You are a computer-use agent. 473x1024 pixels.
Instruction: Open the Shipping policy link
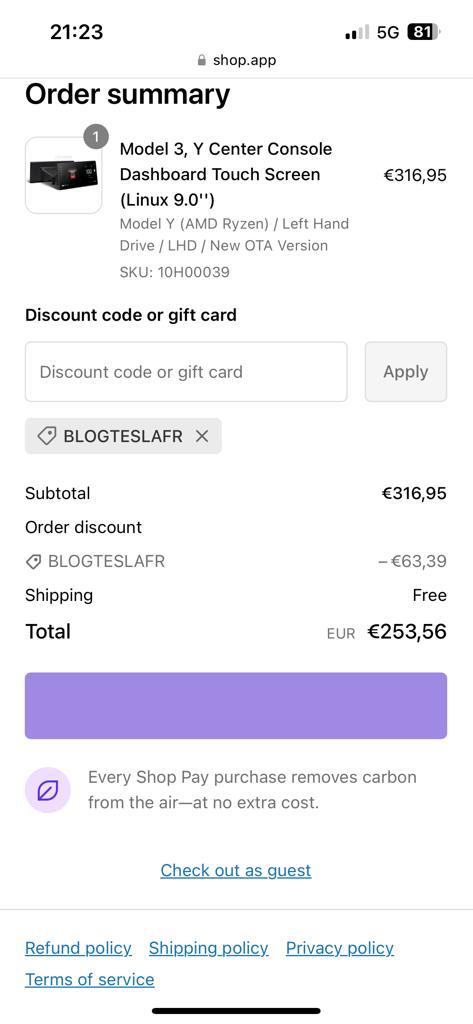pyautogui.click(x=208, y=948)
